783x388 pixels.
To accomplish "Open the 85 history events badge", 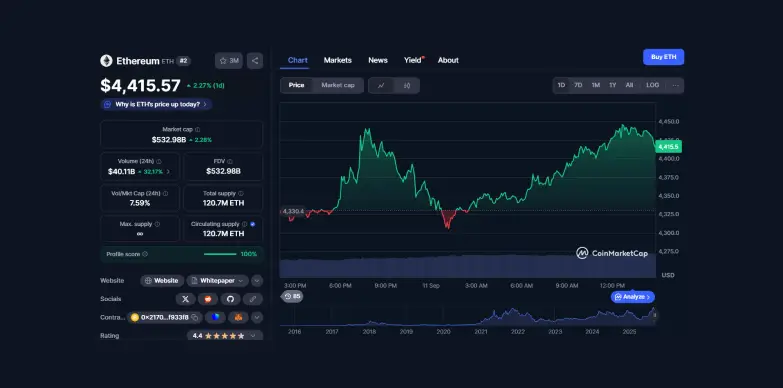I will pyautogui.click(x=293, y=297).
